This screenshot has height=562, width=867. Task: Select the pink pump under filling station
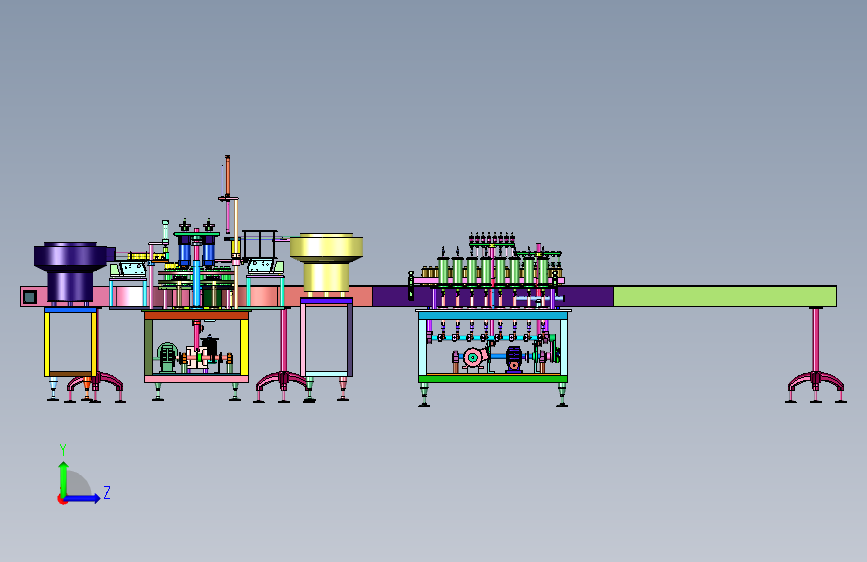pyautogui.click(x=474, y=357)
